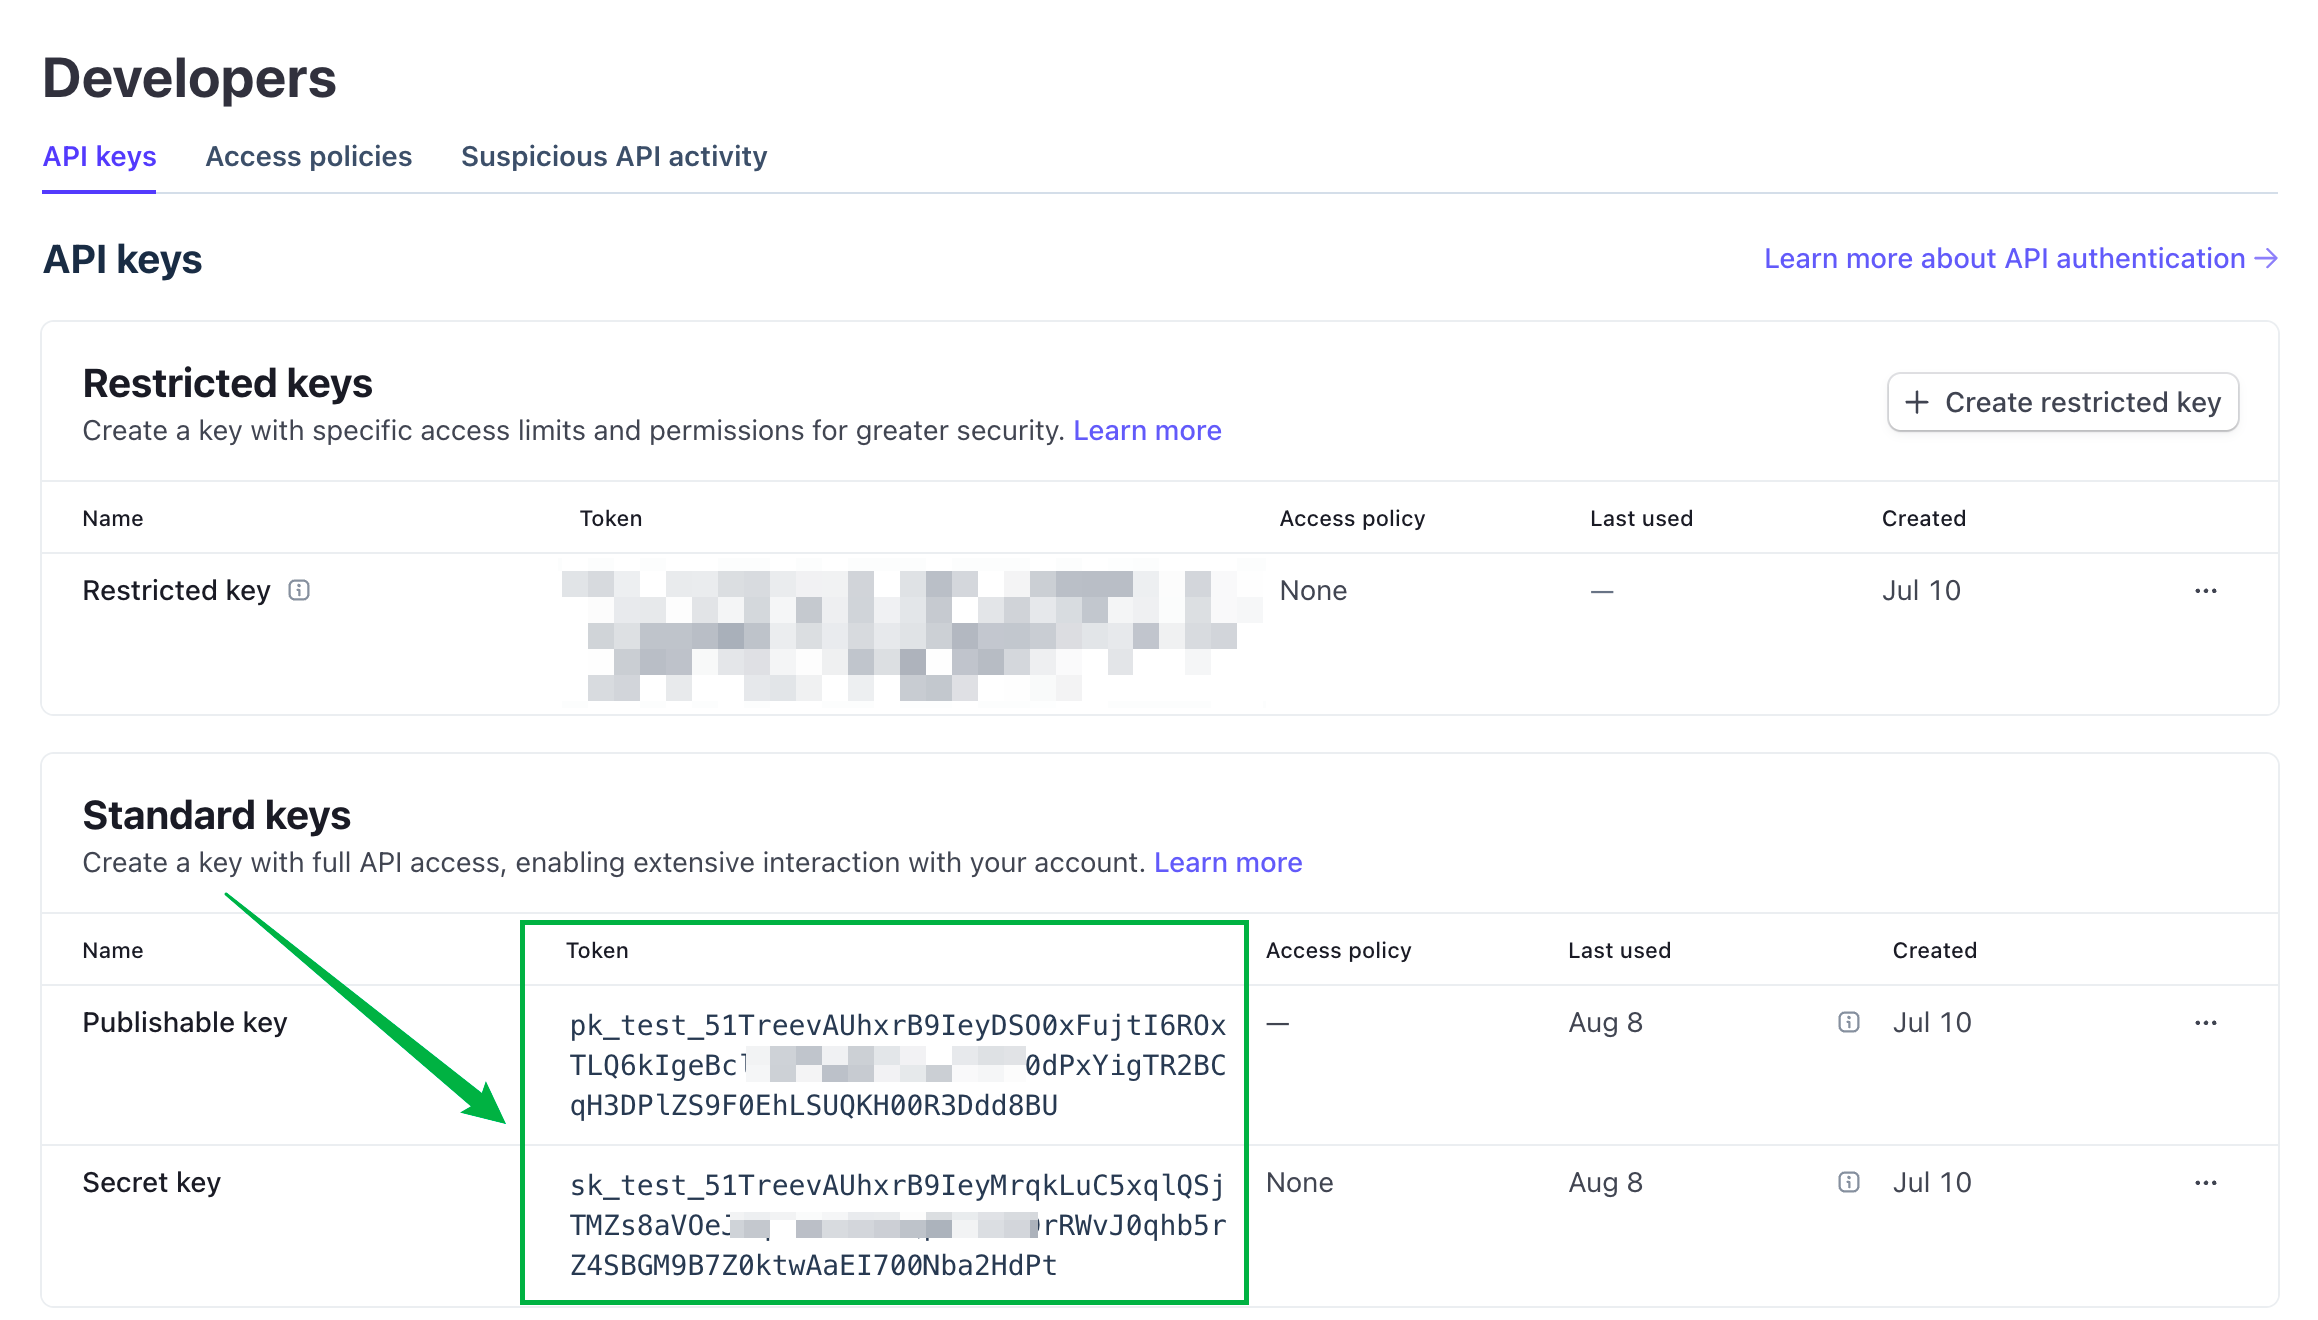Click info icon in Publishable key row
This screenshot has width=2318, height=1320.
point(1849,1022)
